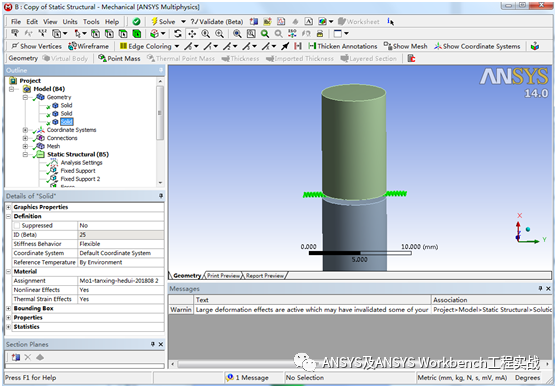Expand the Bounding Box section

tap(9, 308)
